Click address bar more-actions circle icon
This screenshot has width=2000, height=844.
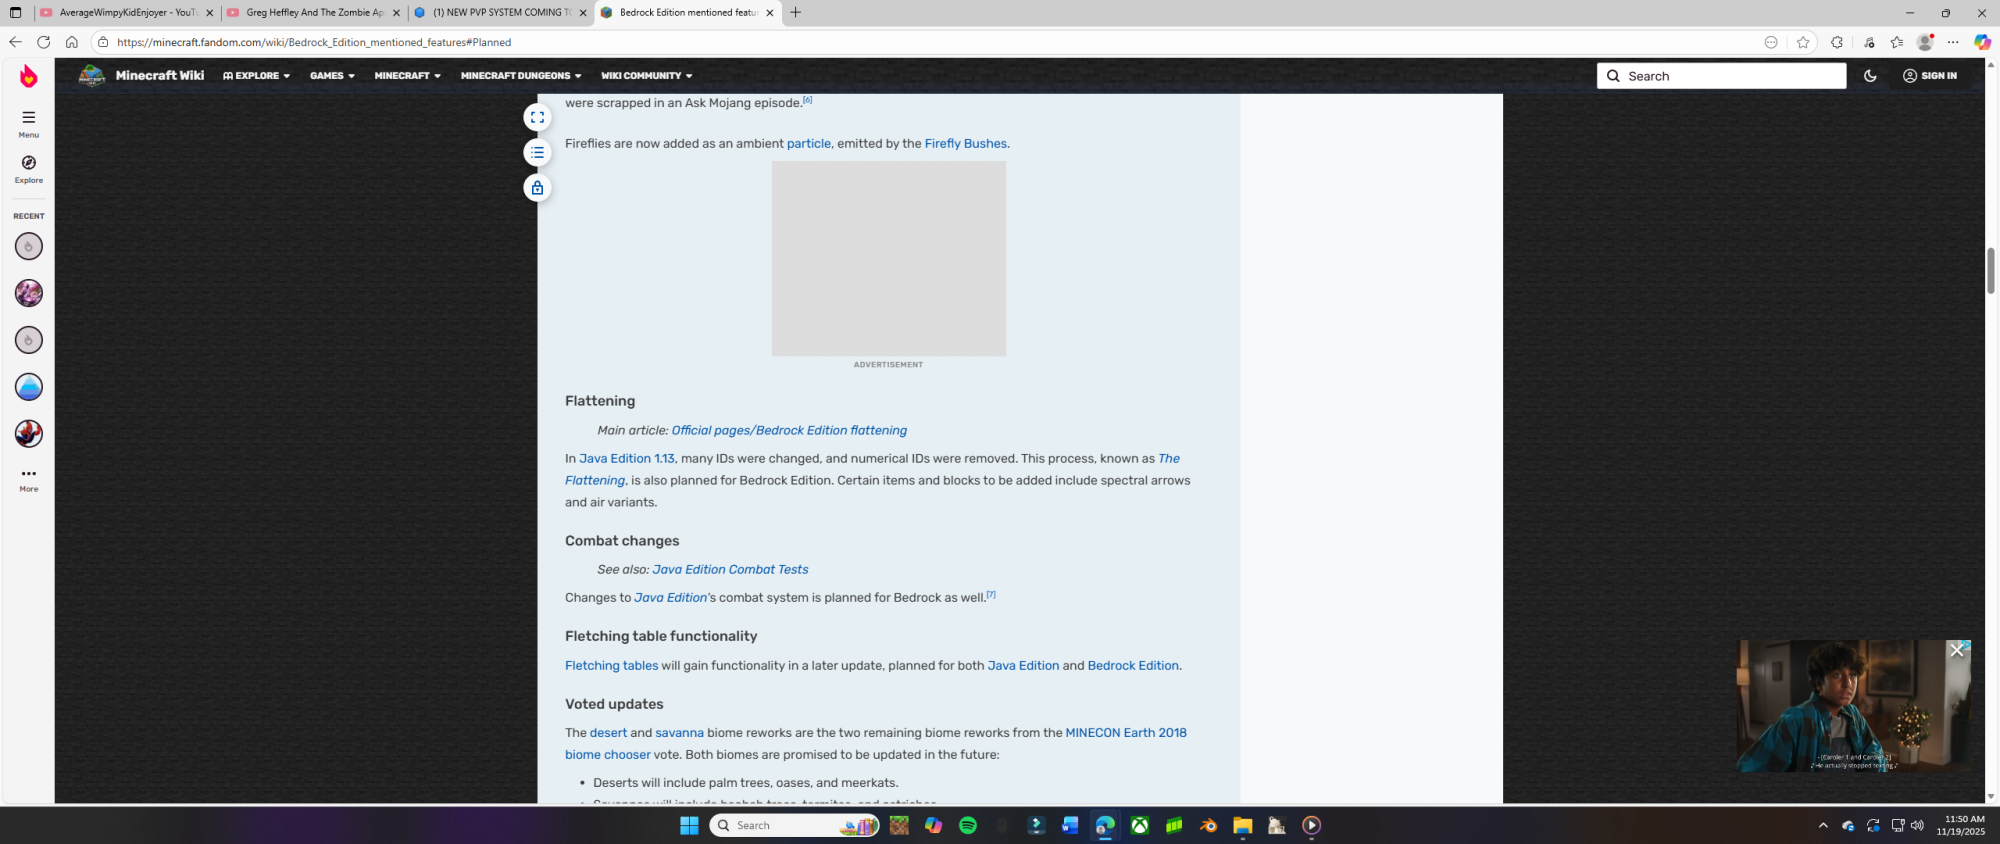(1771, 42)
